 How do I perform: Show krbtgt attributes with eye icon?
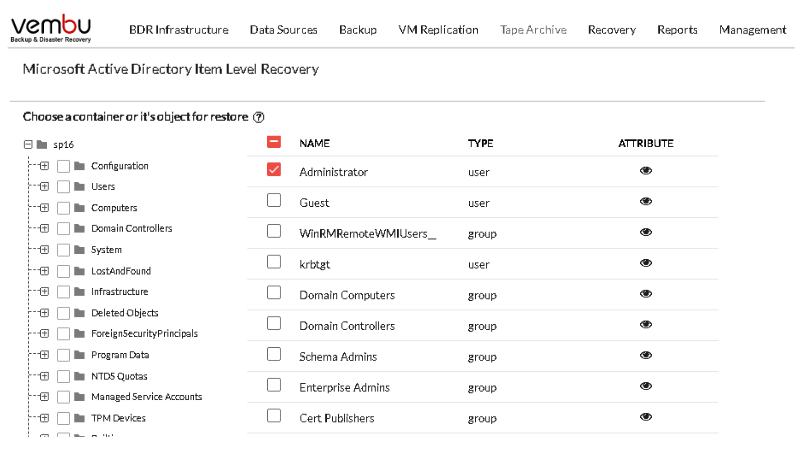point(645,263)
